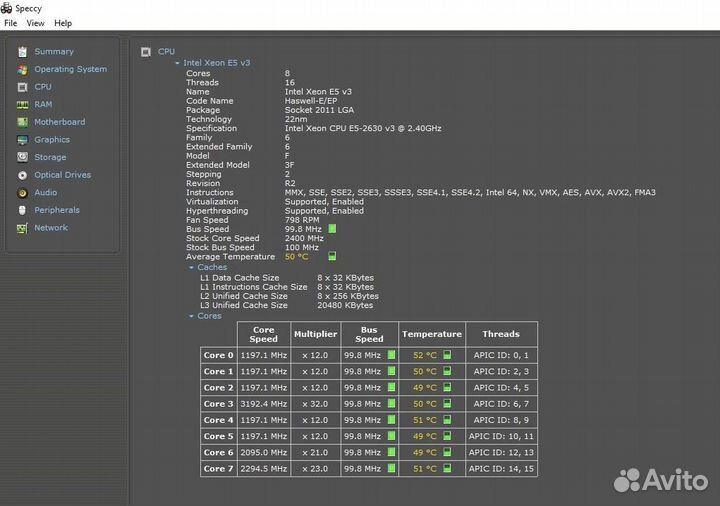The image size is (720, 506).
Task: Collapse the Cores section
Action: (192, 316)
